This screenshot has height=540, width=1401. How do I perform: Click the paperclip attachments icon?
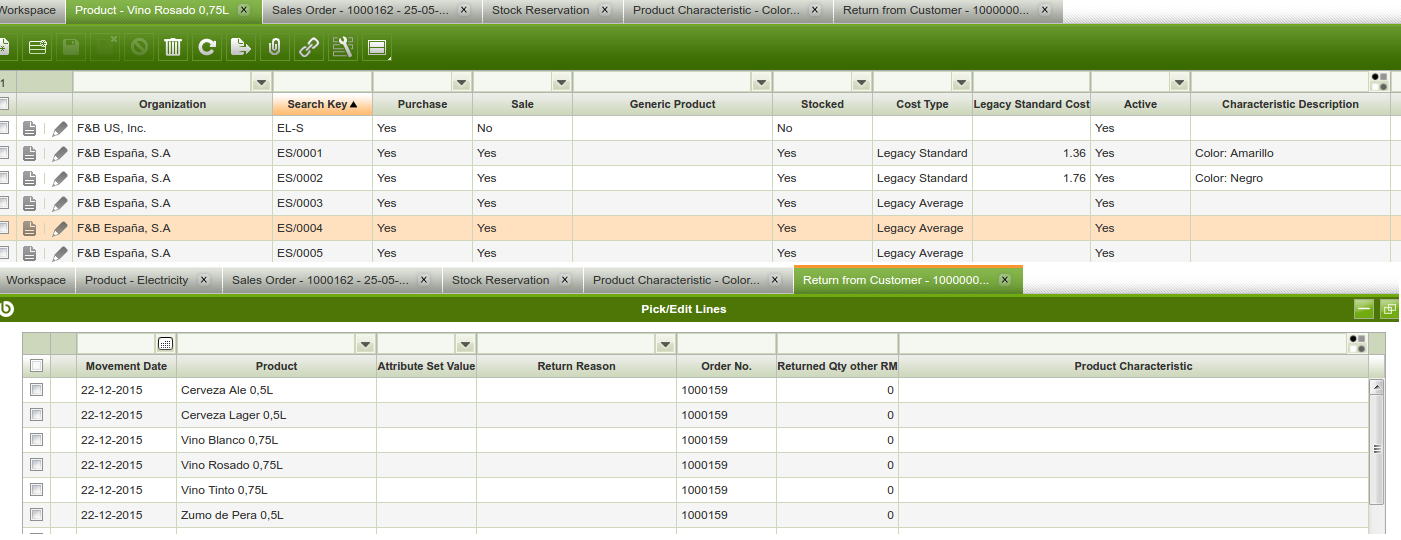tap(275, 47)
